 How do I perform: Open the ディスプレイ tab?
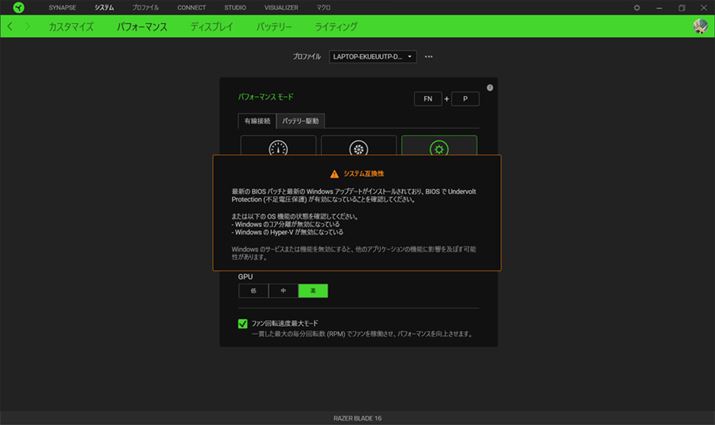(x=210, y=26)
